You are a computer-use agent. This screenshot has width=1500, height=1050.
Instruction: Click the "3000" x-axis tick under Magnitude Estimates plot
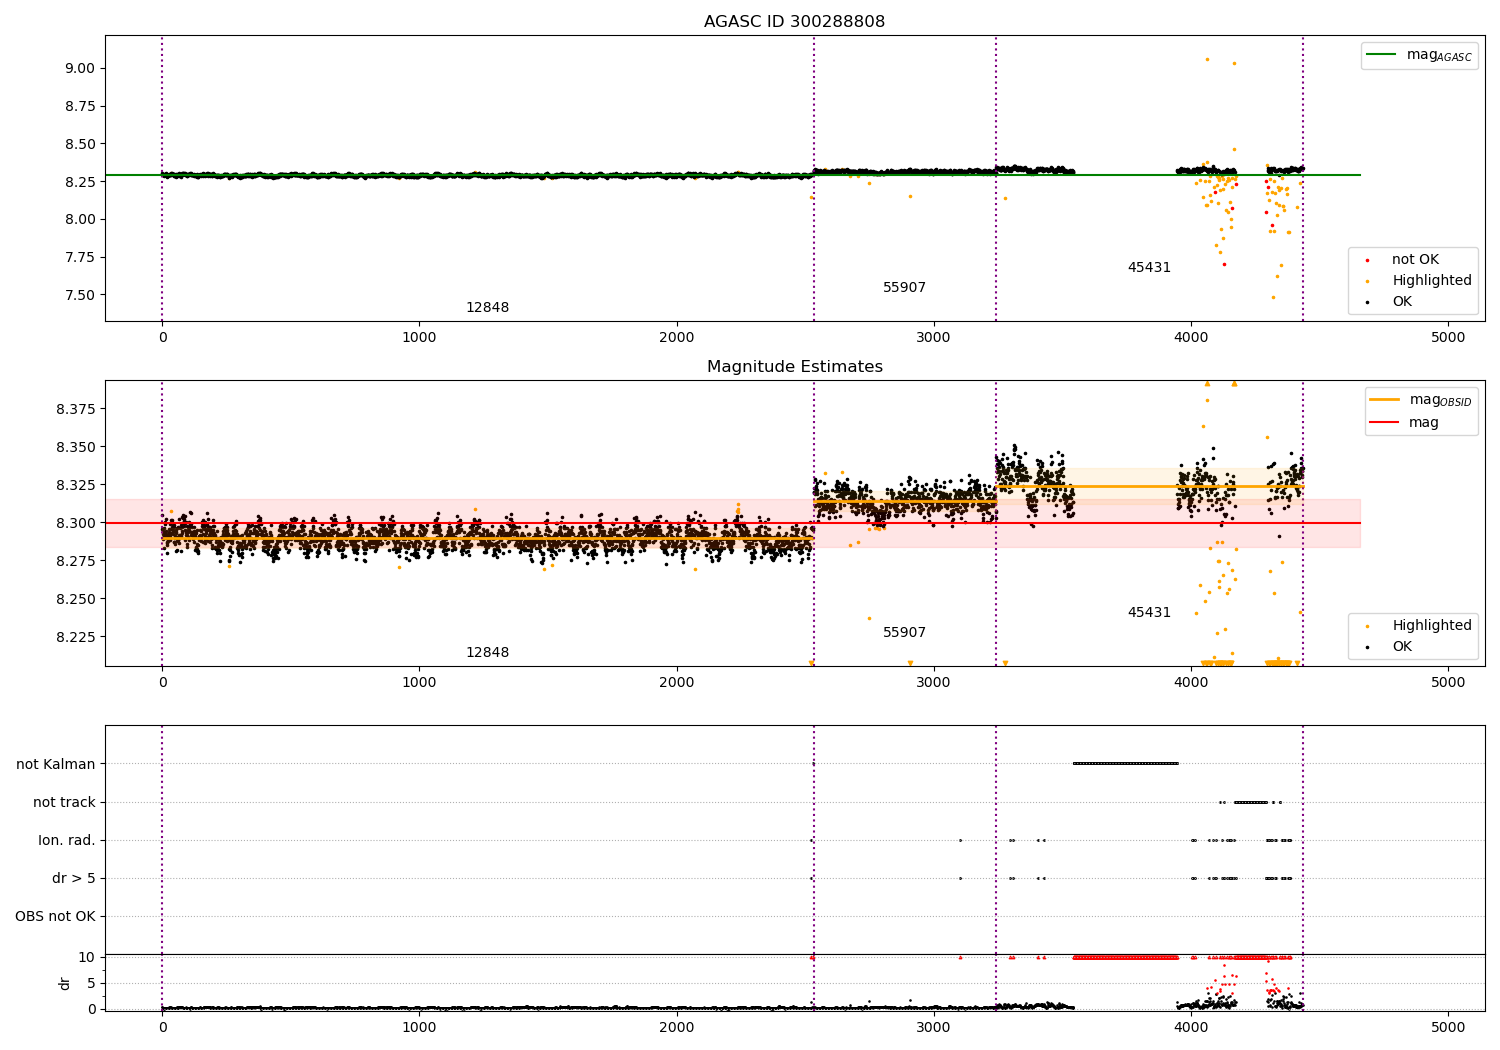pos(934,682)
